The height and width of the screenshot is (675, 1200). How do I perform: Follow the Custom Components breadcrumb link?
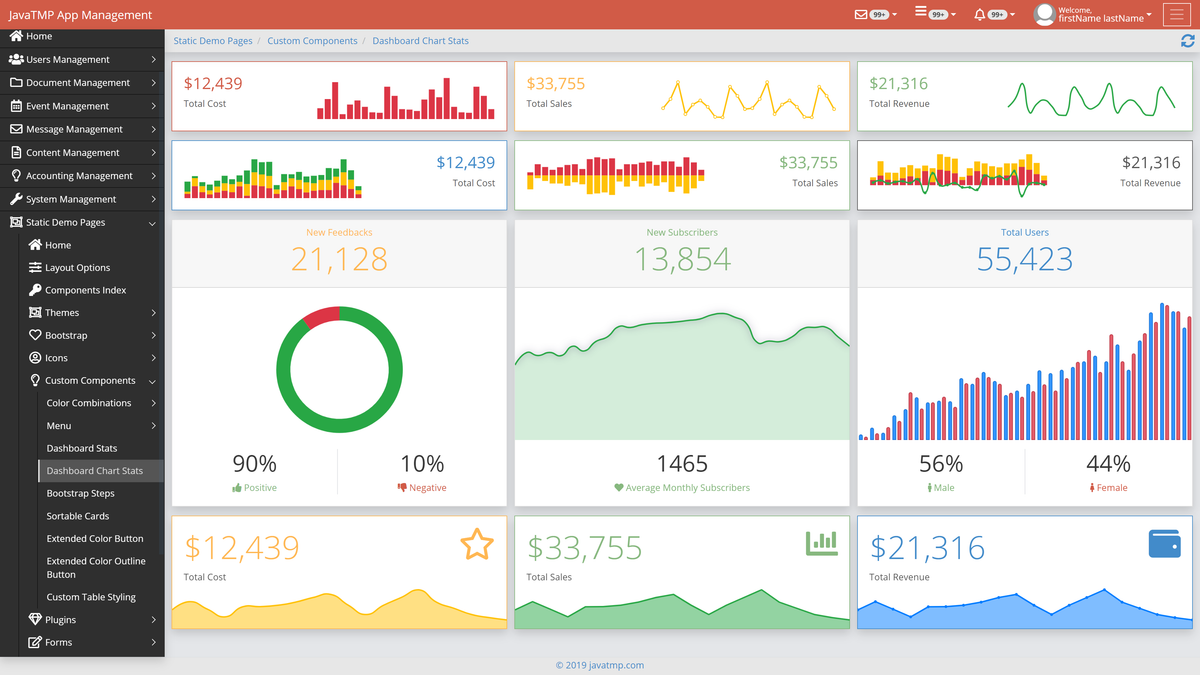[x=313, y=41]
